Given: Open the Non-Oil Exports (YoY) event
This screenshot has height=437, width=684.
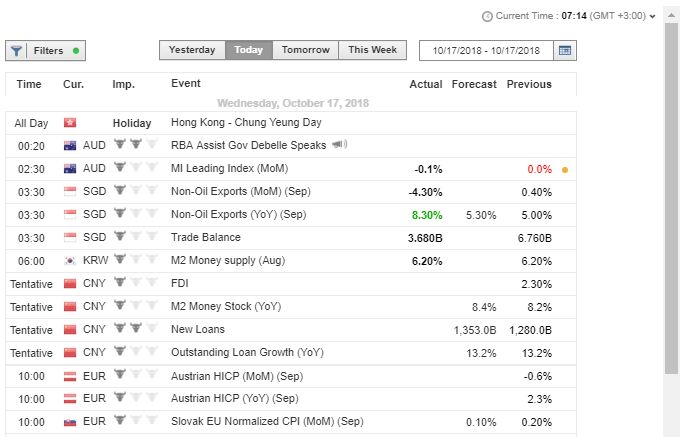Looking at the screenshot, I should pos(237,214).
